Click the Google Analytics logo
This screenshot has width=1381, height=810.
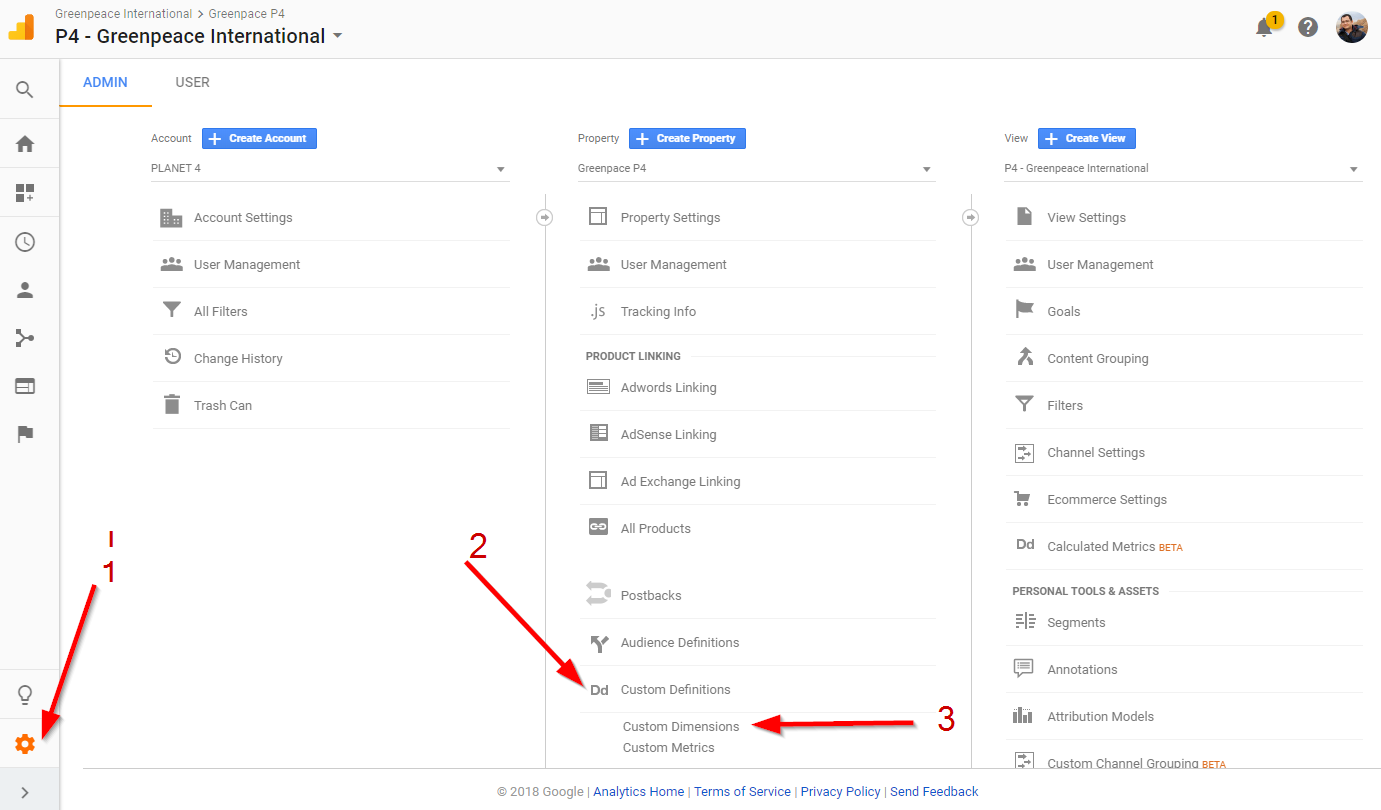tap(22, 27)
